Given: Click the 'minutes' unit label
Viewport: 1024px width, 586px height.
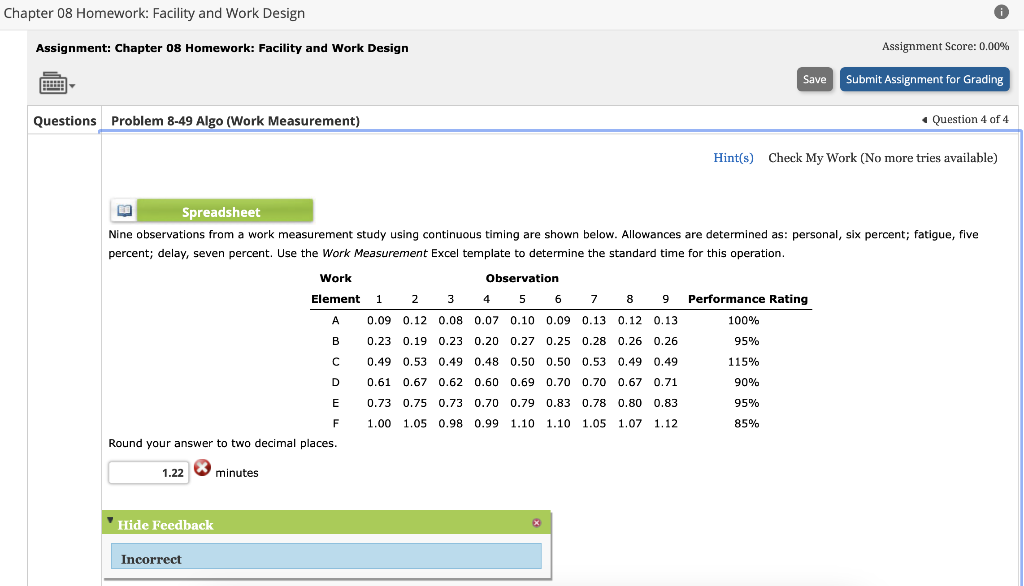Looking at the screenshot, I should click(237, 473).
